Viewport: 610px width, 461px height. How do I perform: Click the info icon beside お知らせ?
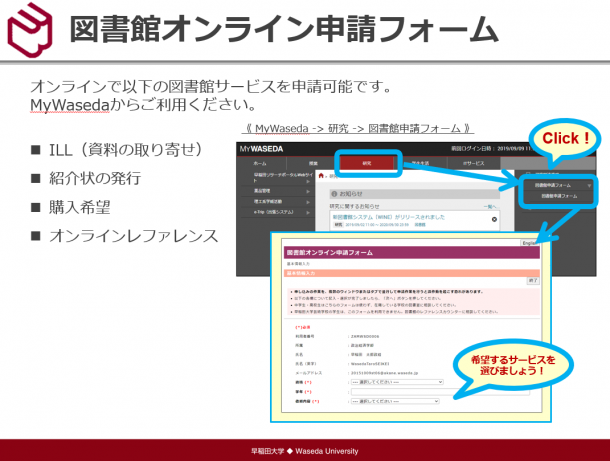coord(333,194)
